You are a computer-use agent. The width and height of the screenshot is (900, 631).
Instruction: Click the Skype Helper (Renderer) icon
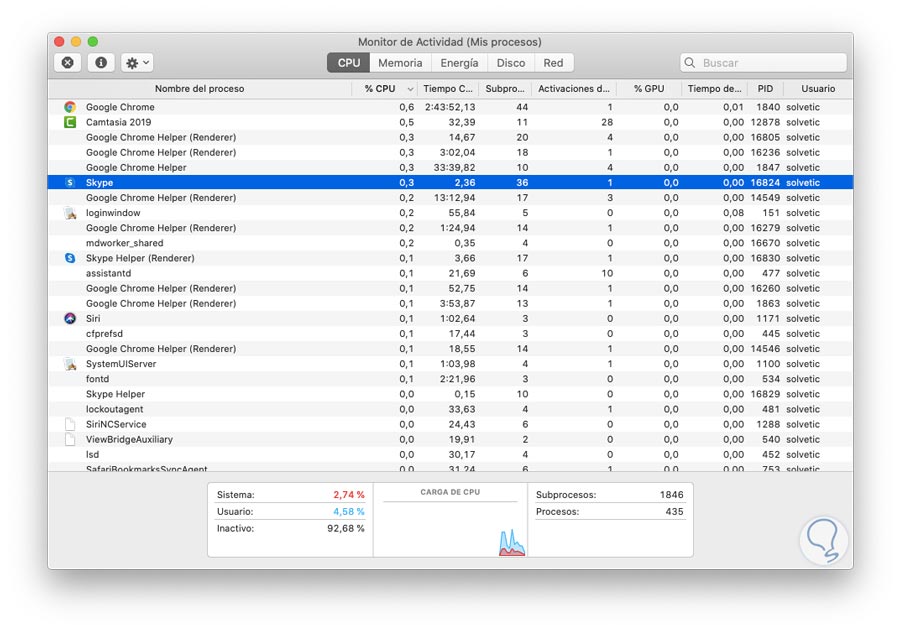click(x=70, y=258)
